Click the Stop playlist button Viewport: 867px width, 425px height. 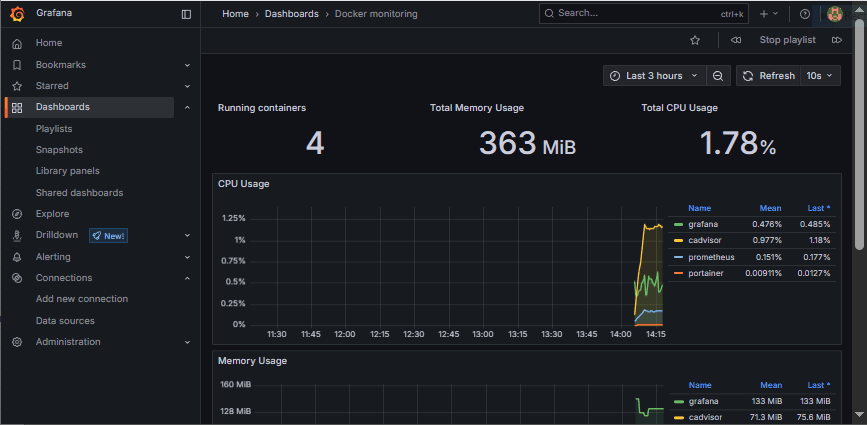(787, 40)
